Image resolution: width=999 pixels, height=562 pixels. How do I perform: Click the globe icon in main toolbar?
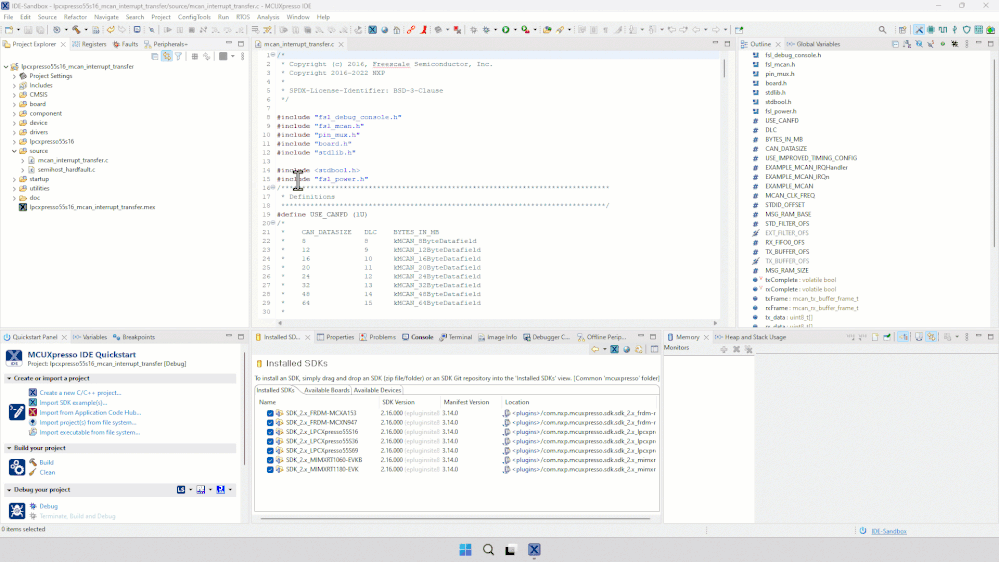tap(385, 29)
